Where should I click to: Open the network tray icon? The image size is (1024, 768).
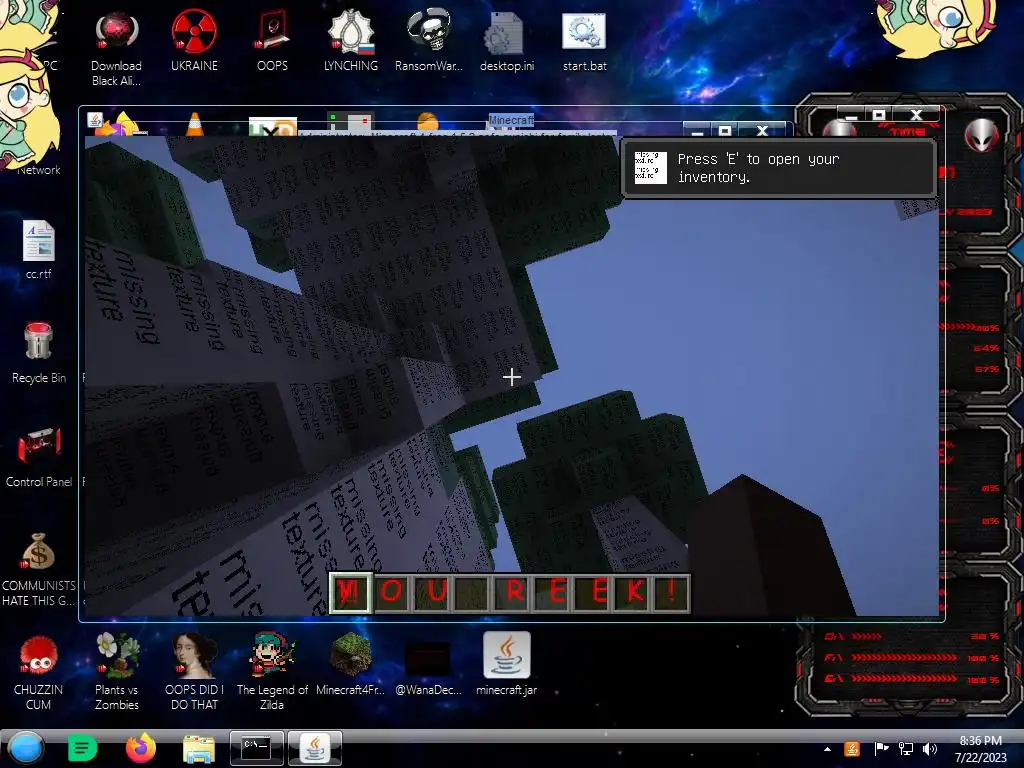(x=906, y=749)
